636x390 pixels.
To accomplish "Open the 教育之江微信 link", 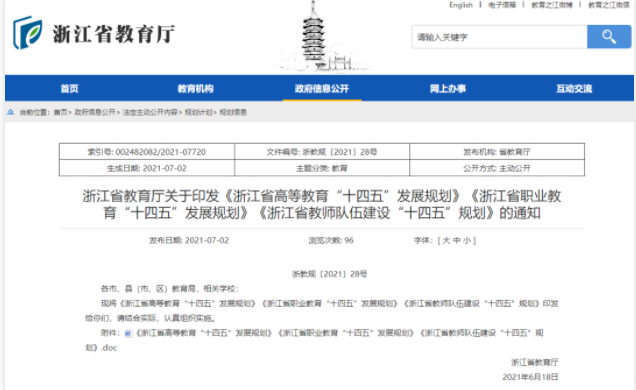I will click(609, 5).
